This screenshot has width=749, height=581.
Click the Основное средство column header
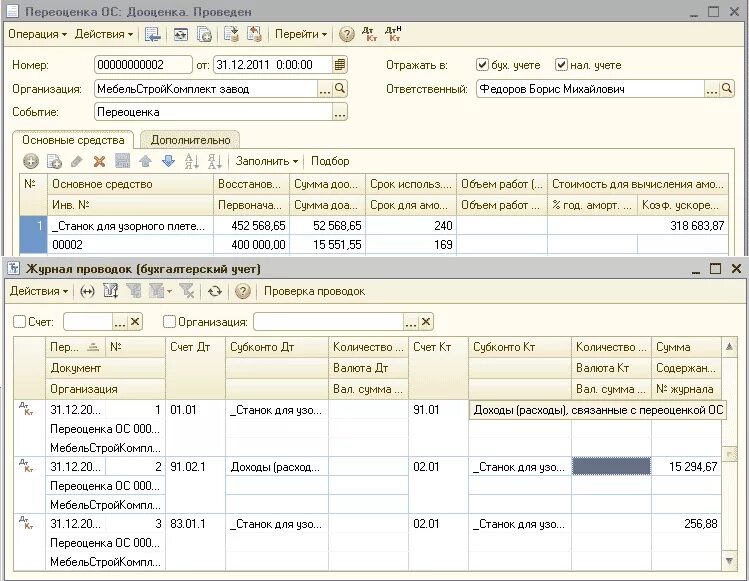[130, 184]
